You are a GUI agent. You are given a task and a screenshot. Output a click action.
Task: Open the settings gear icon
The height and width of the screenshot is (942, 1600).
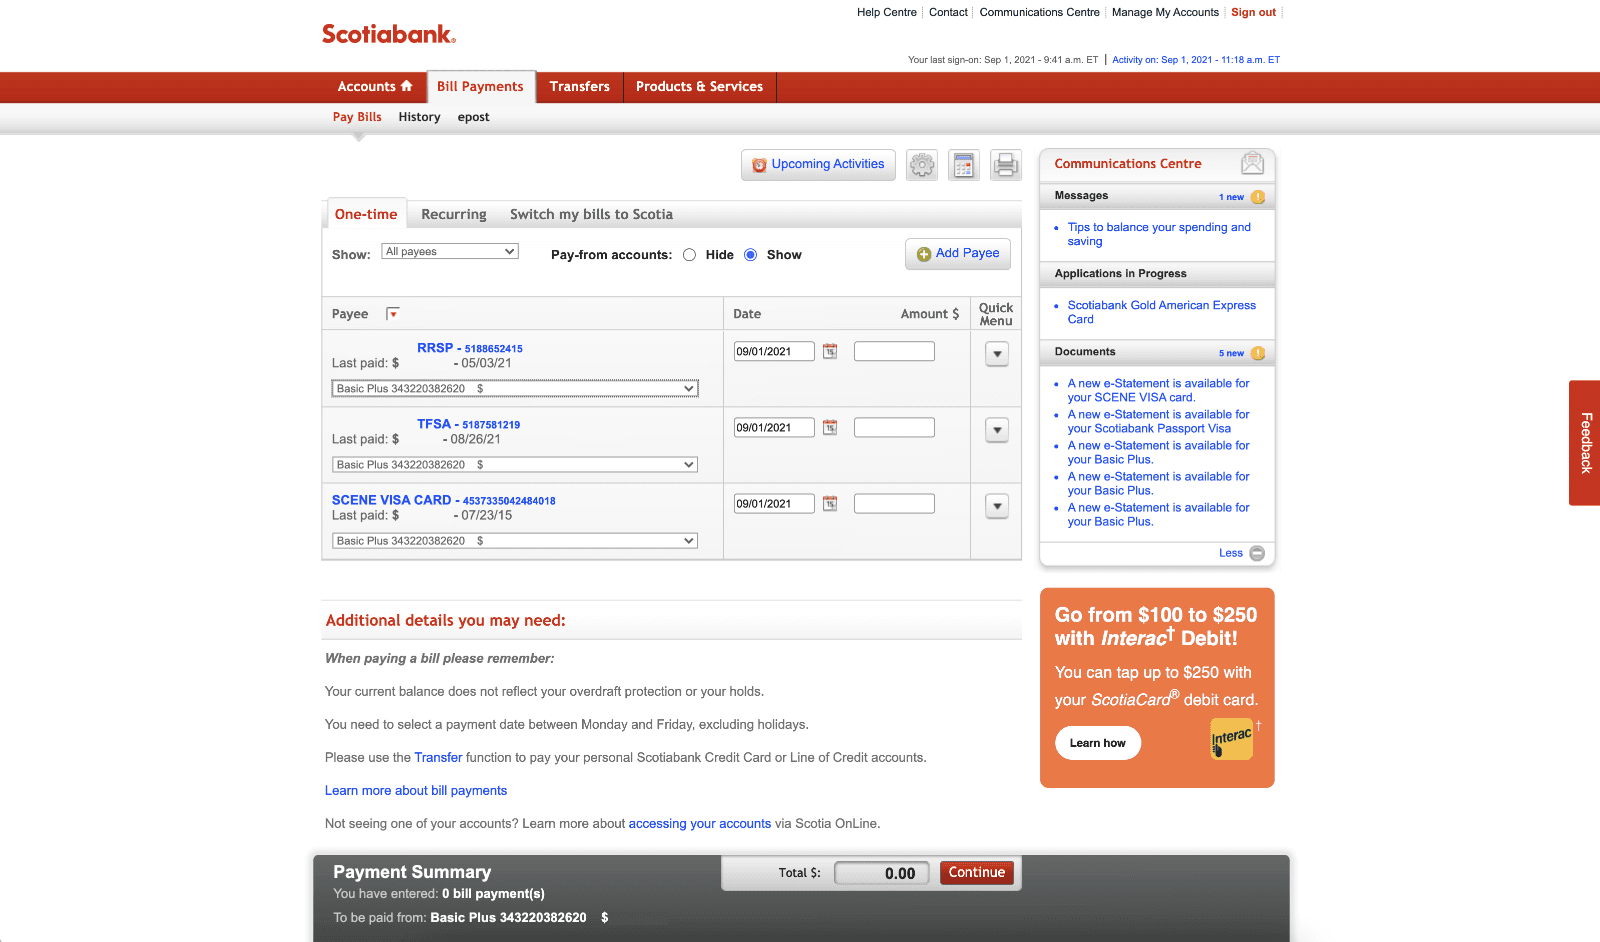pyautogui.click(x=922, y=165)
